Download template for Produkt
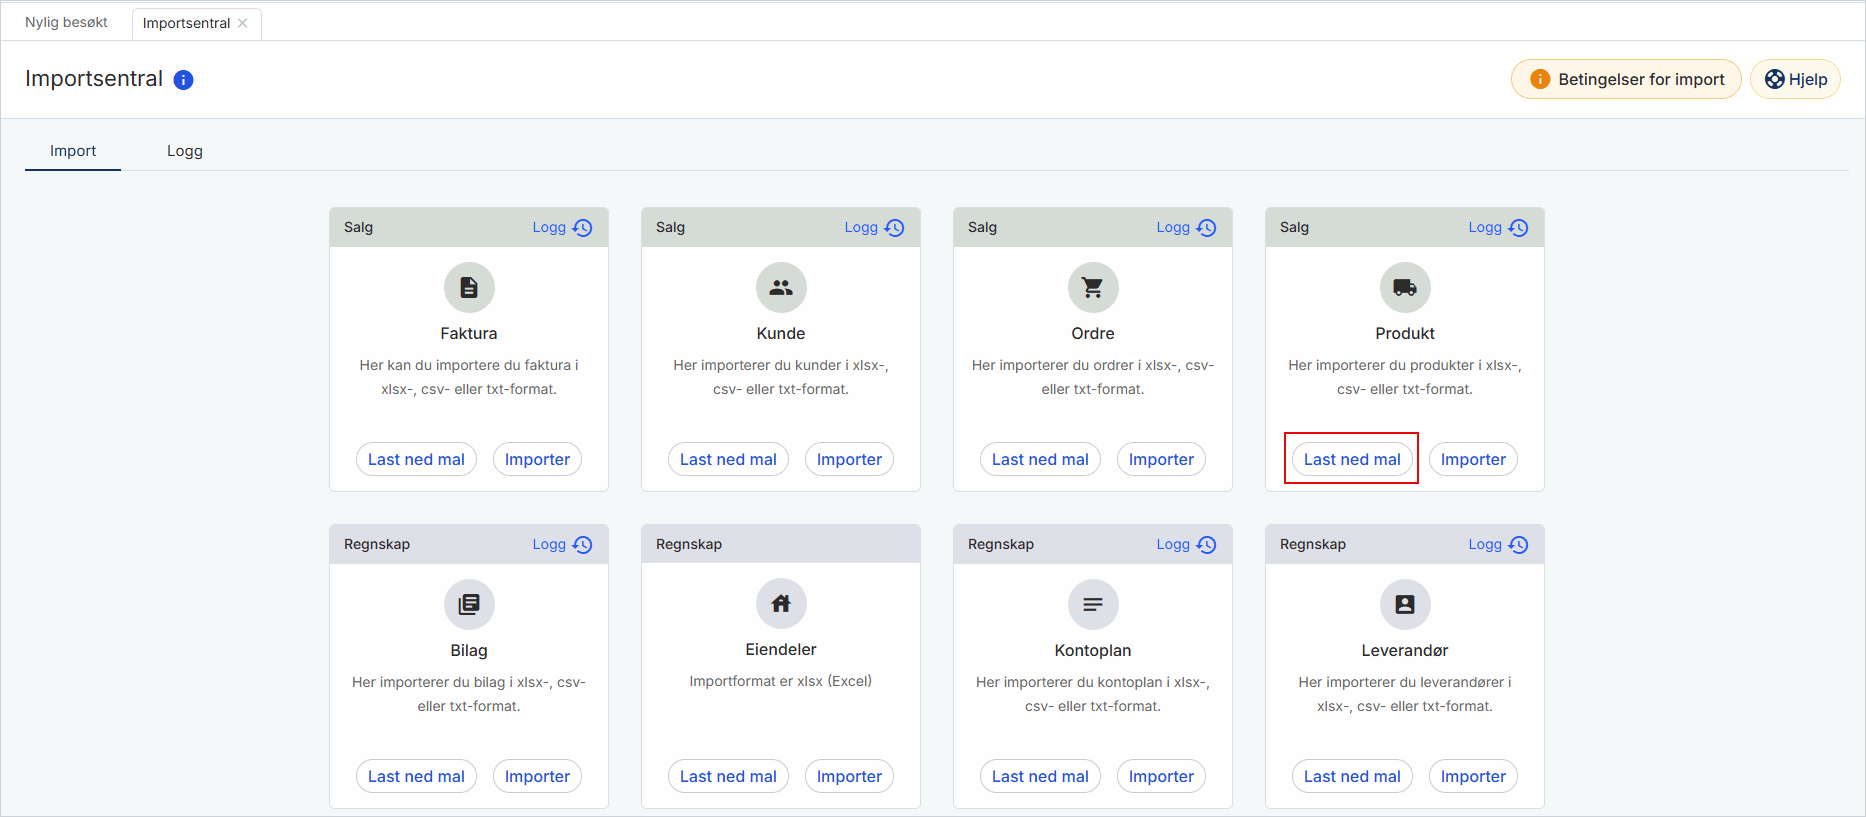1866x817 pixels. 1352,459
